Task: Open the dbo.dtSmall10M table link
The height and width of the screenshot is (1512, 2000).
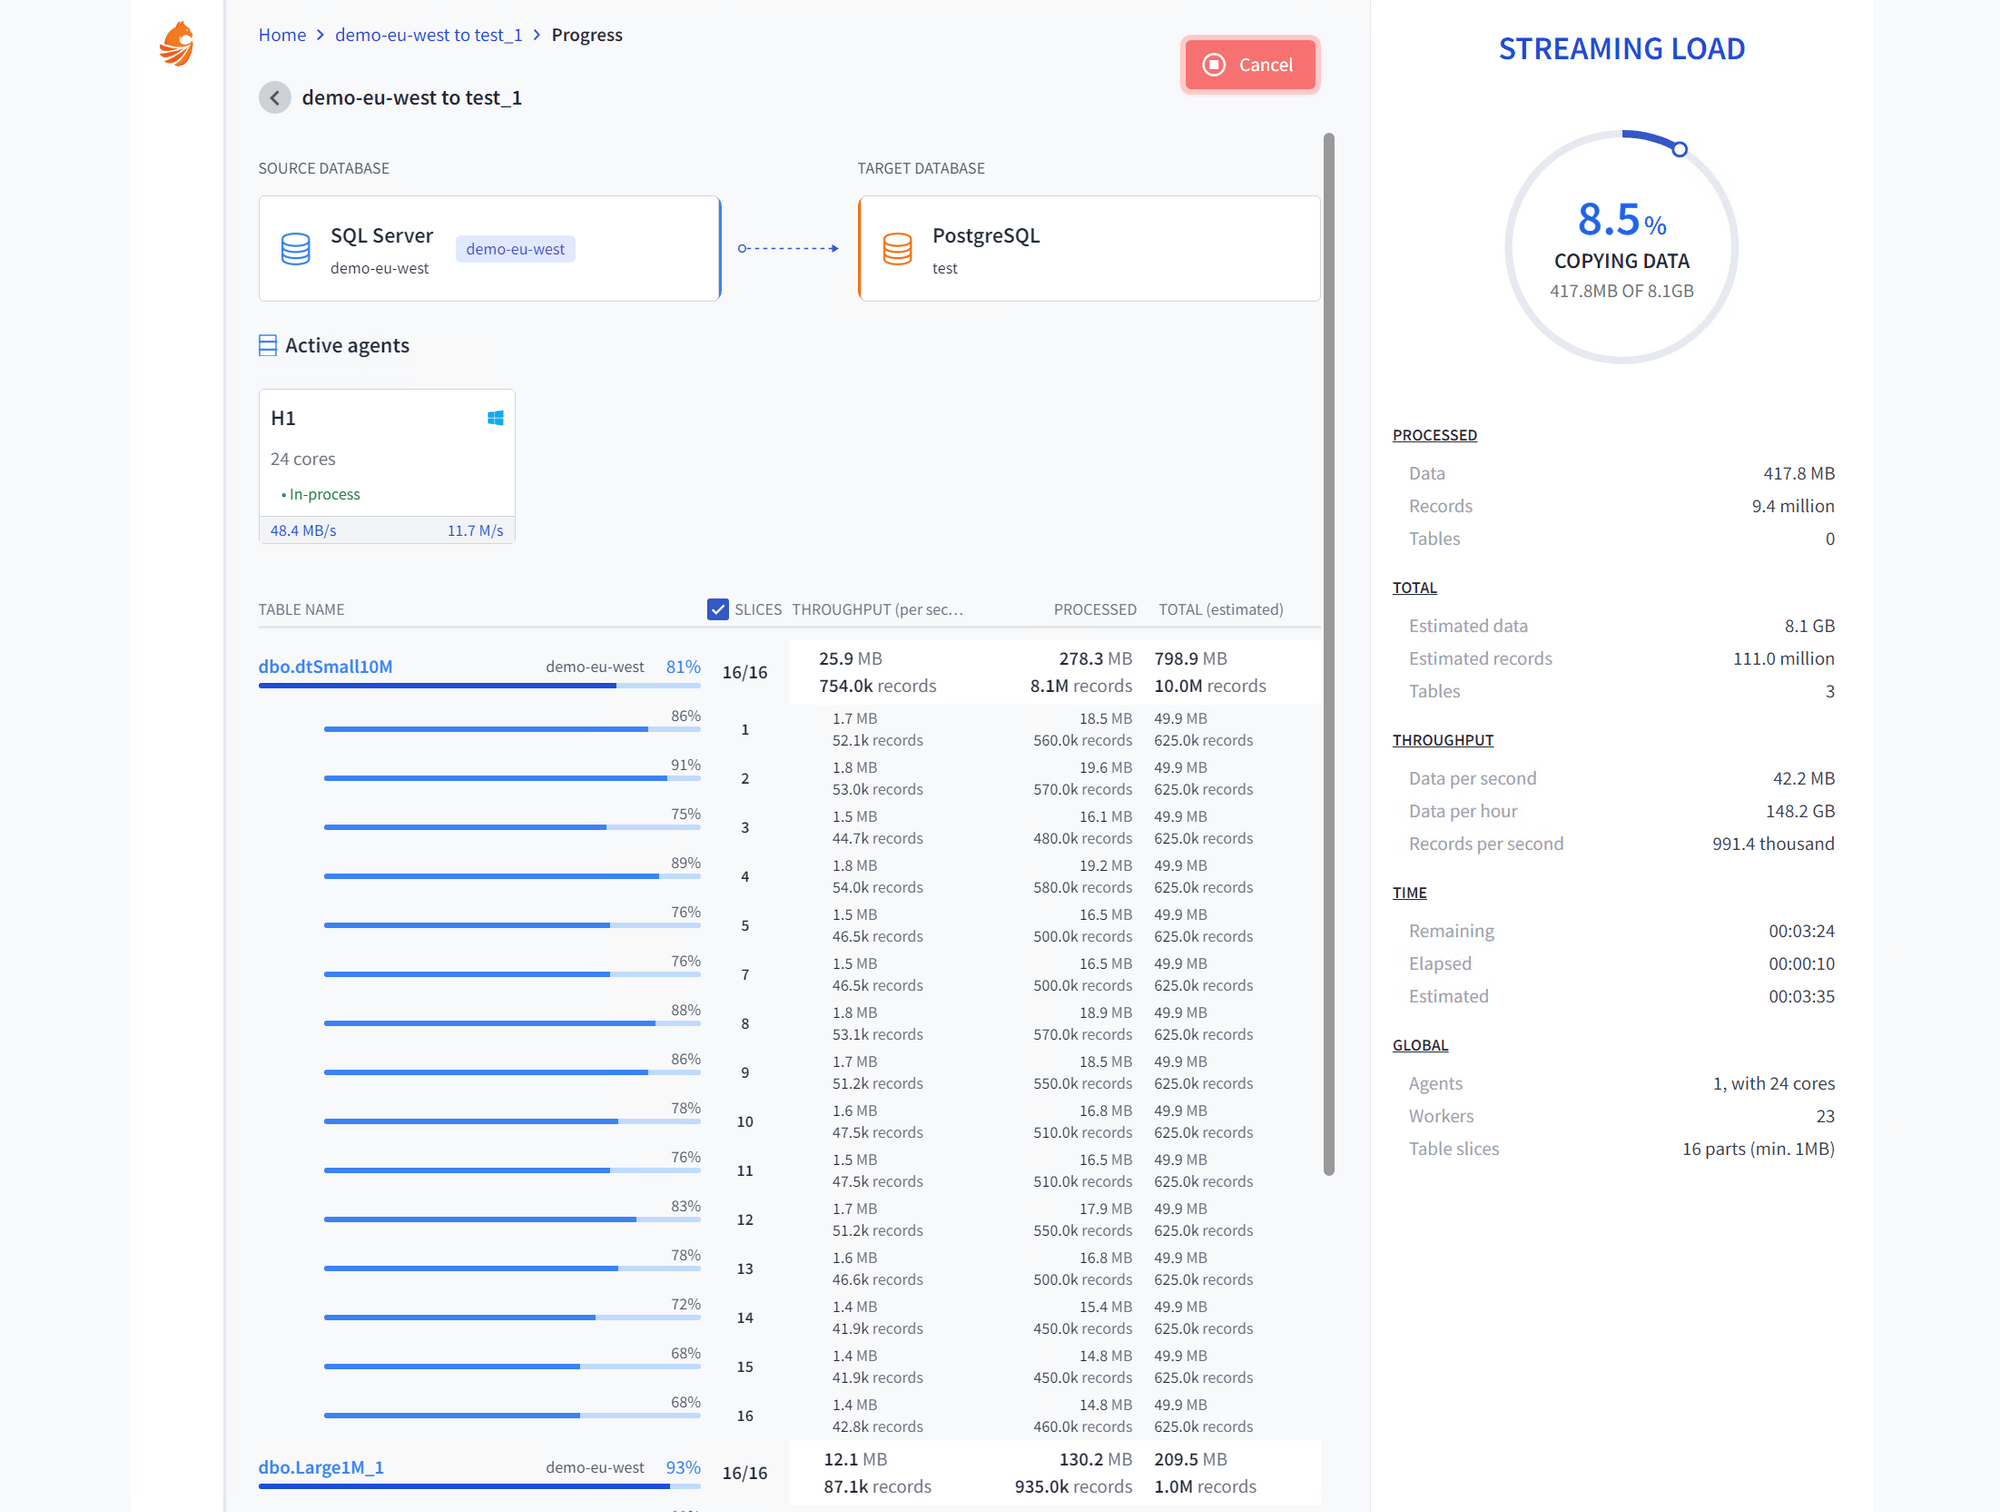Action: click(325, 667)
